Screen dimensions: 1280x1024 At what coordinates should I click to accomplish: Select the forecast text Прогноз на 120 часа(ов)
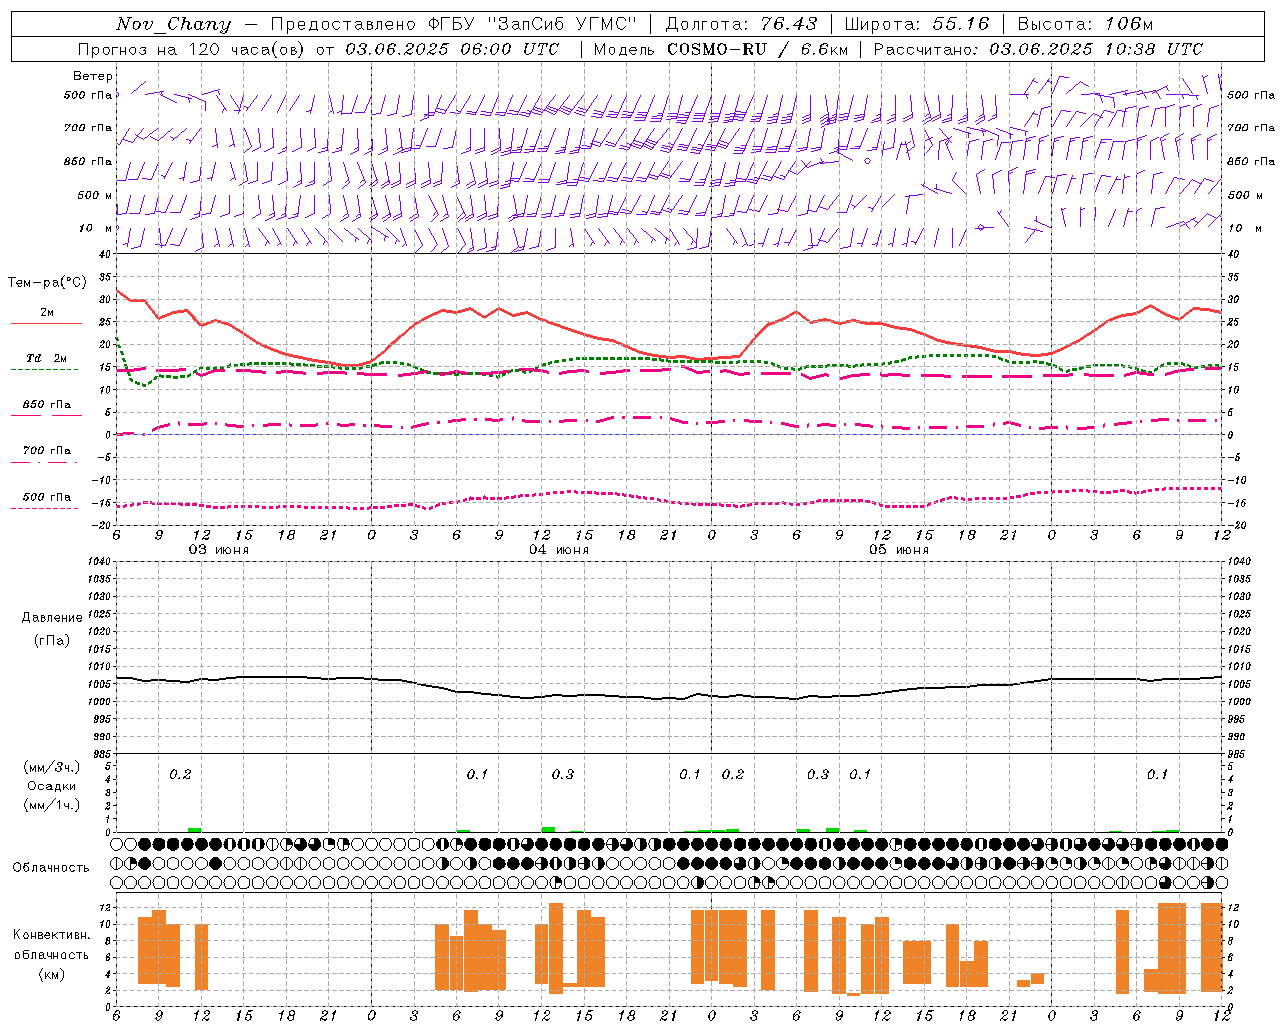pyautogui.click(x=192, y=49)
